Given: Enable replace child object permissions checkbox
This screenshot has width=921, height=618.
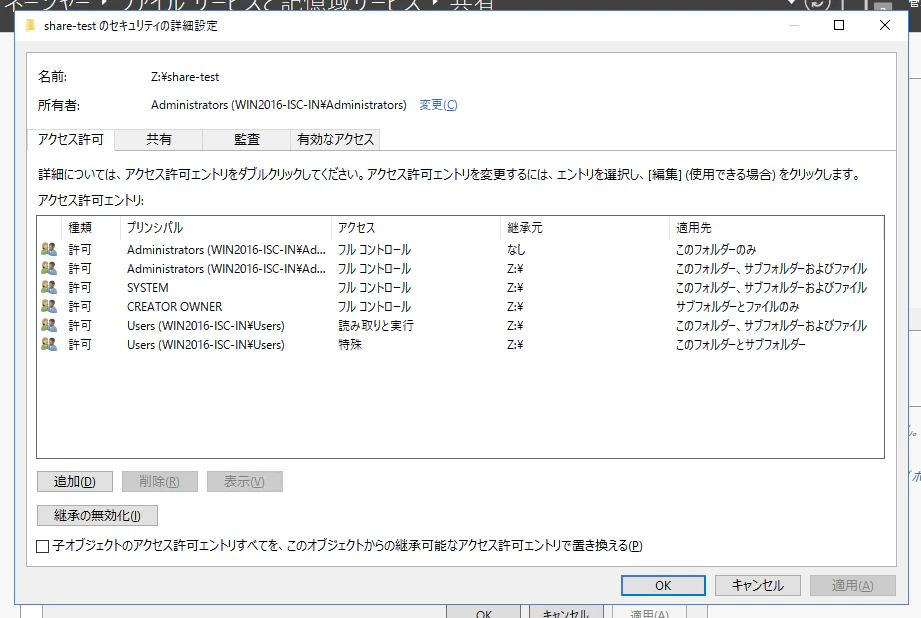Looking at the screenshot, I should point(42,546).
